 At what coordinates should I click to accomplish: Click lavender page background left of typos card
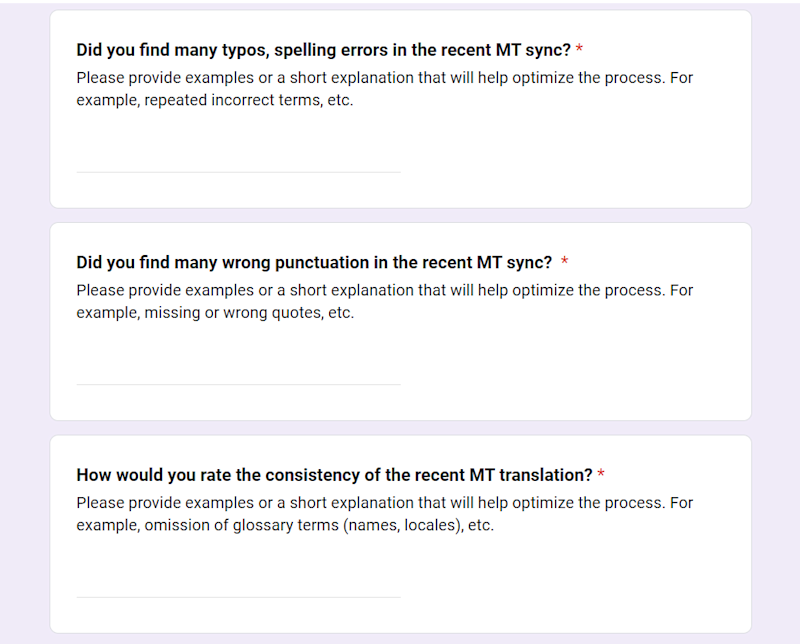(24, 110)
